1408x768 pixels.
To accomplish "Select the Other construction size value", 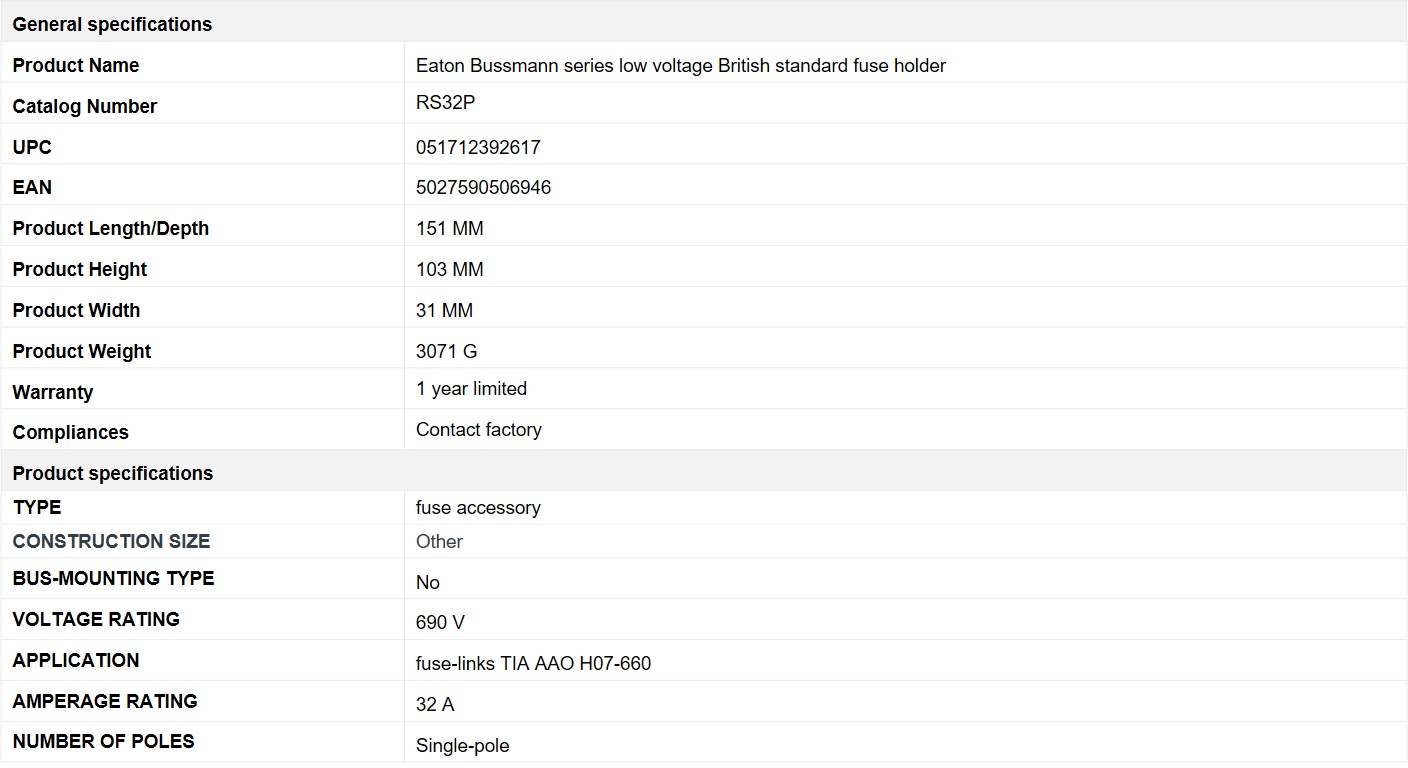I will tap(439, 541).
